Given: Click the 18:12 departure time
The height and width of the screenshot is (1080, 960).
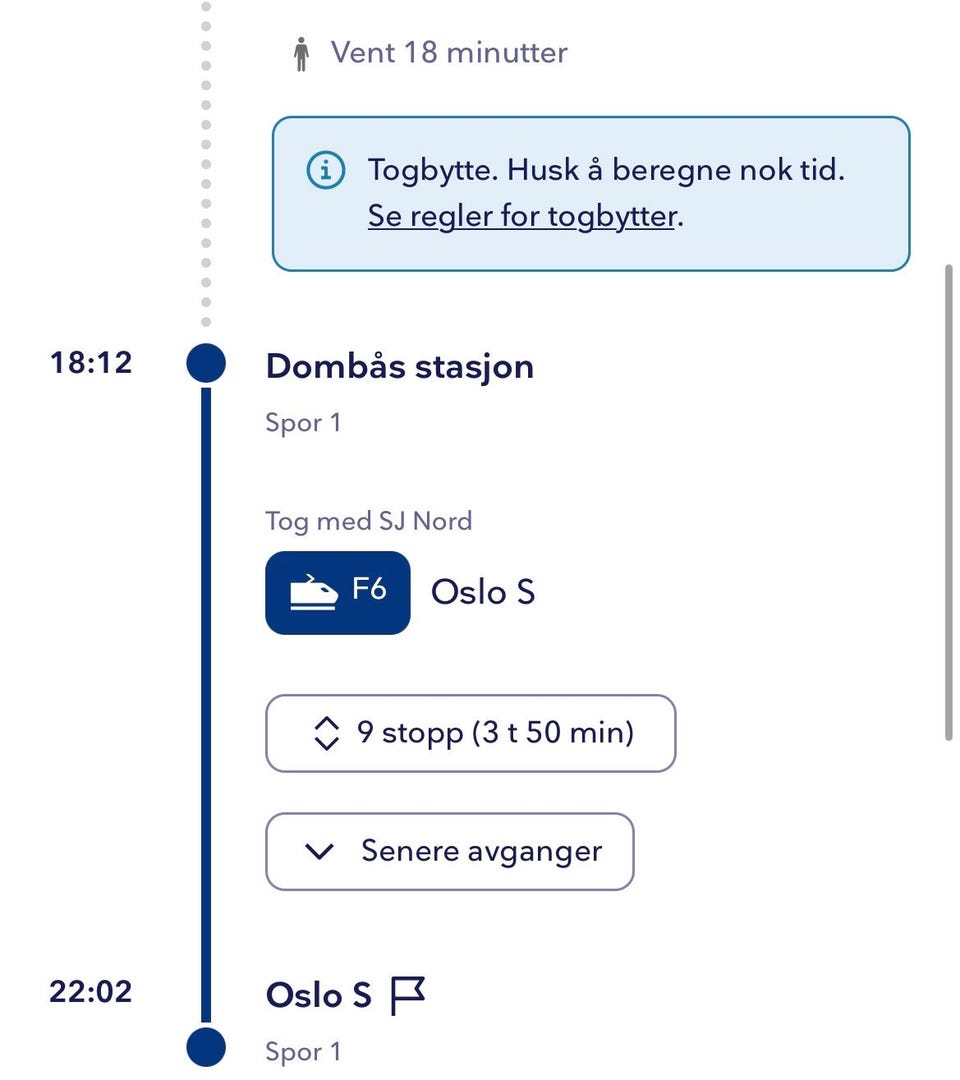Looking at the screenshot, I should coord(91,362).
